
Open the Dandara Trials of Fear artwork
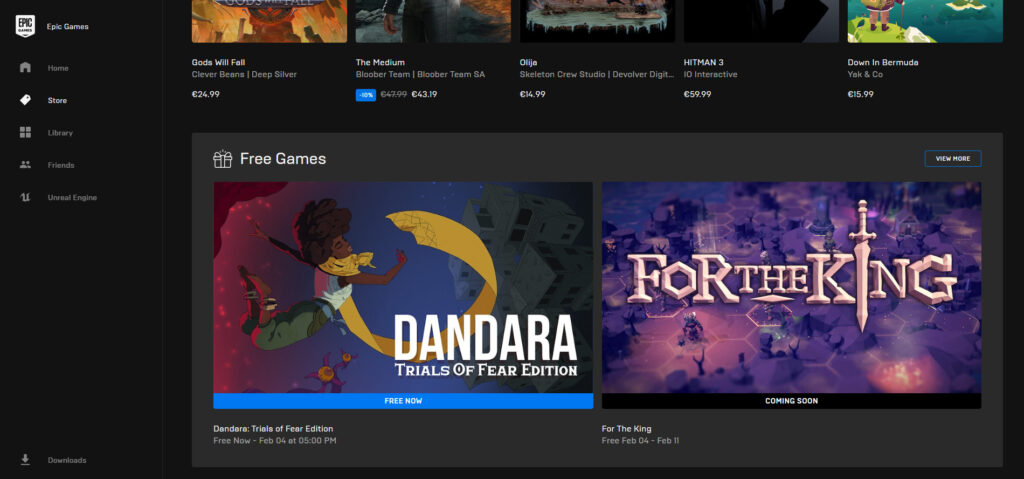tap(403, 288)
